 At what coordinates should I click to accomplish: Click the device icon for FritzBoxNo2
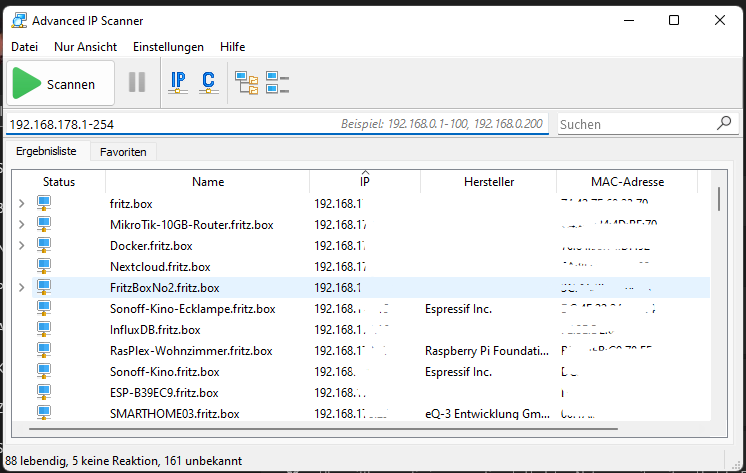44,287
